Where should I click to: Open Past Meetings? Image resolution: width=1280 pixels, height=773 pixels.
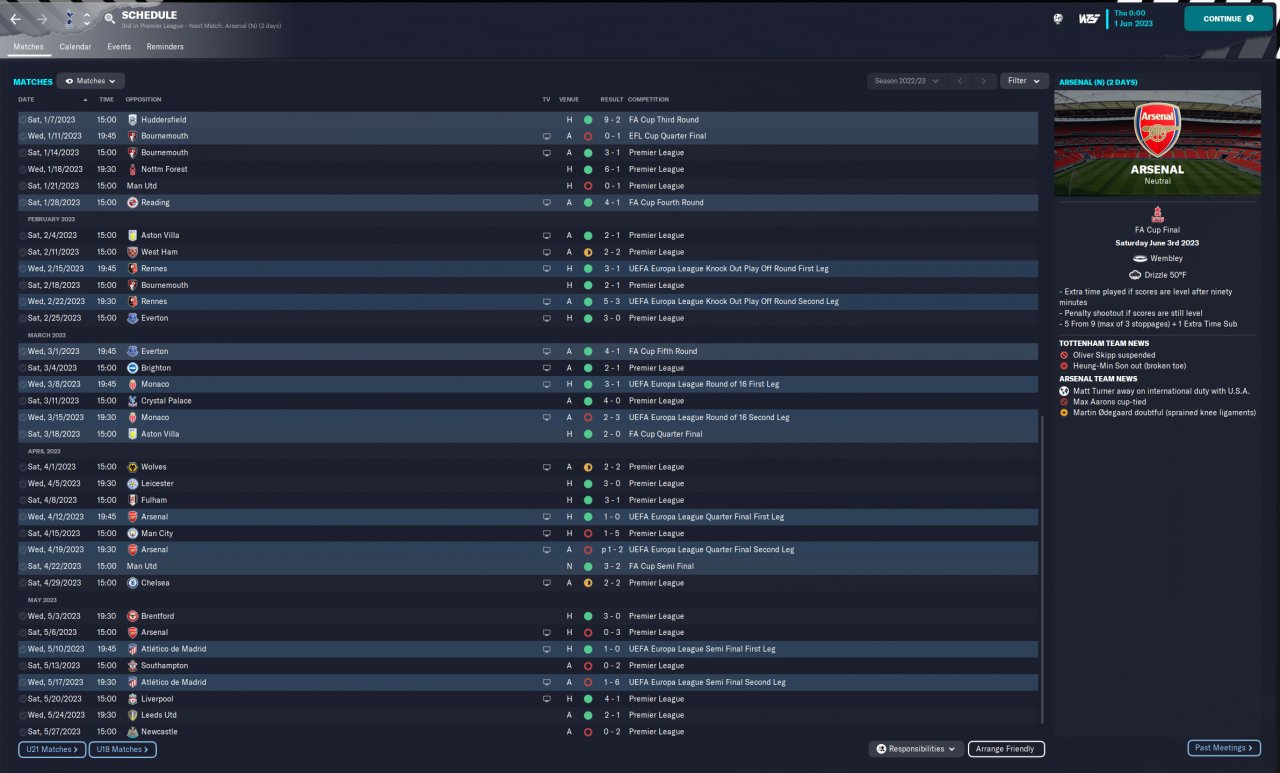[1224, 748]
